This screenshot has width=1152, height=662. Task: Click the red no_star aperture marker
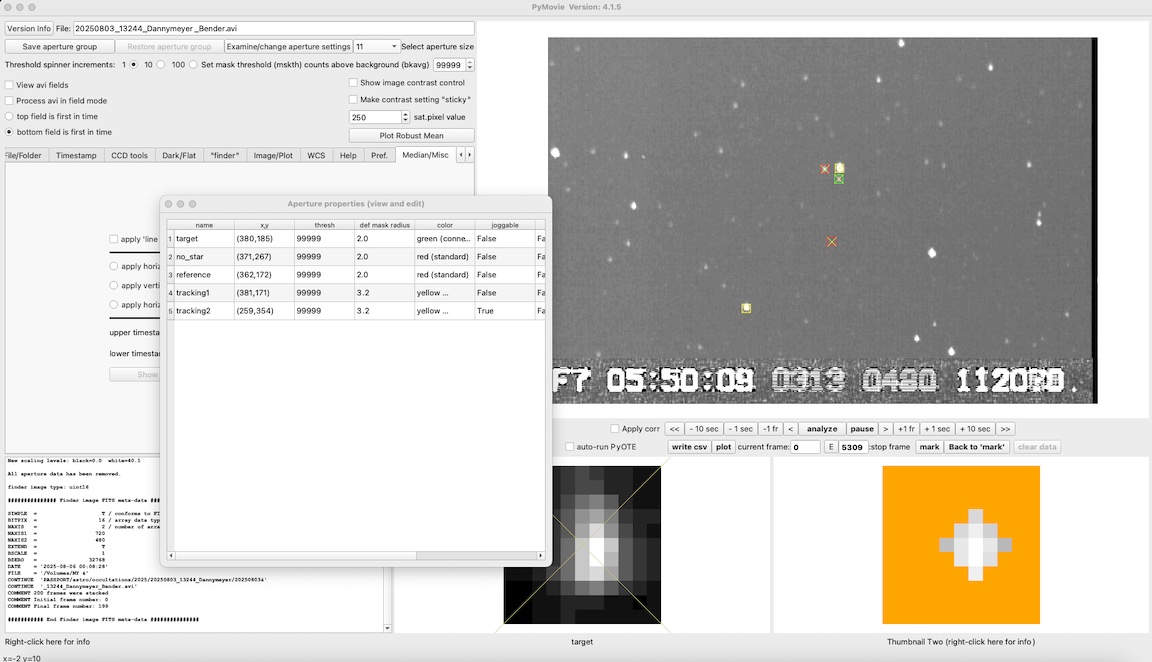[x=831, y=242]
